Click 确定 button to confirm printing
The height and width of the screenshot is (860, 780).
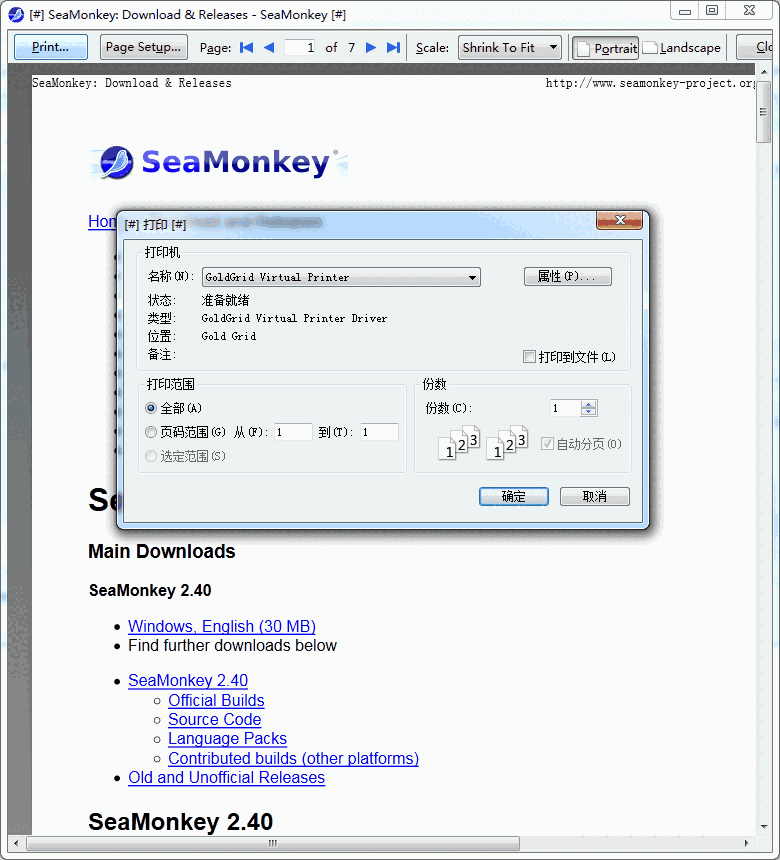coord(514,497)
